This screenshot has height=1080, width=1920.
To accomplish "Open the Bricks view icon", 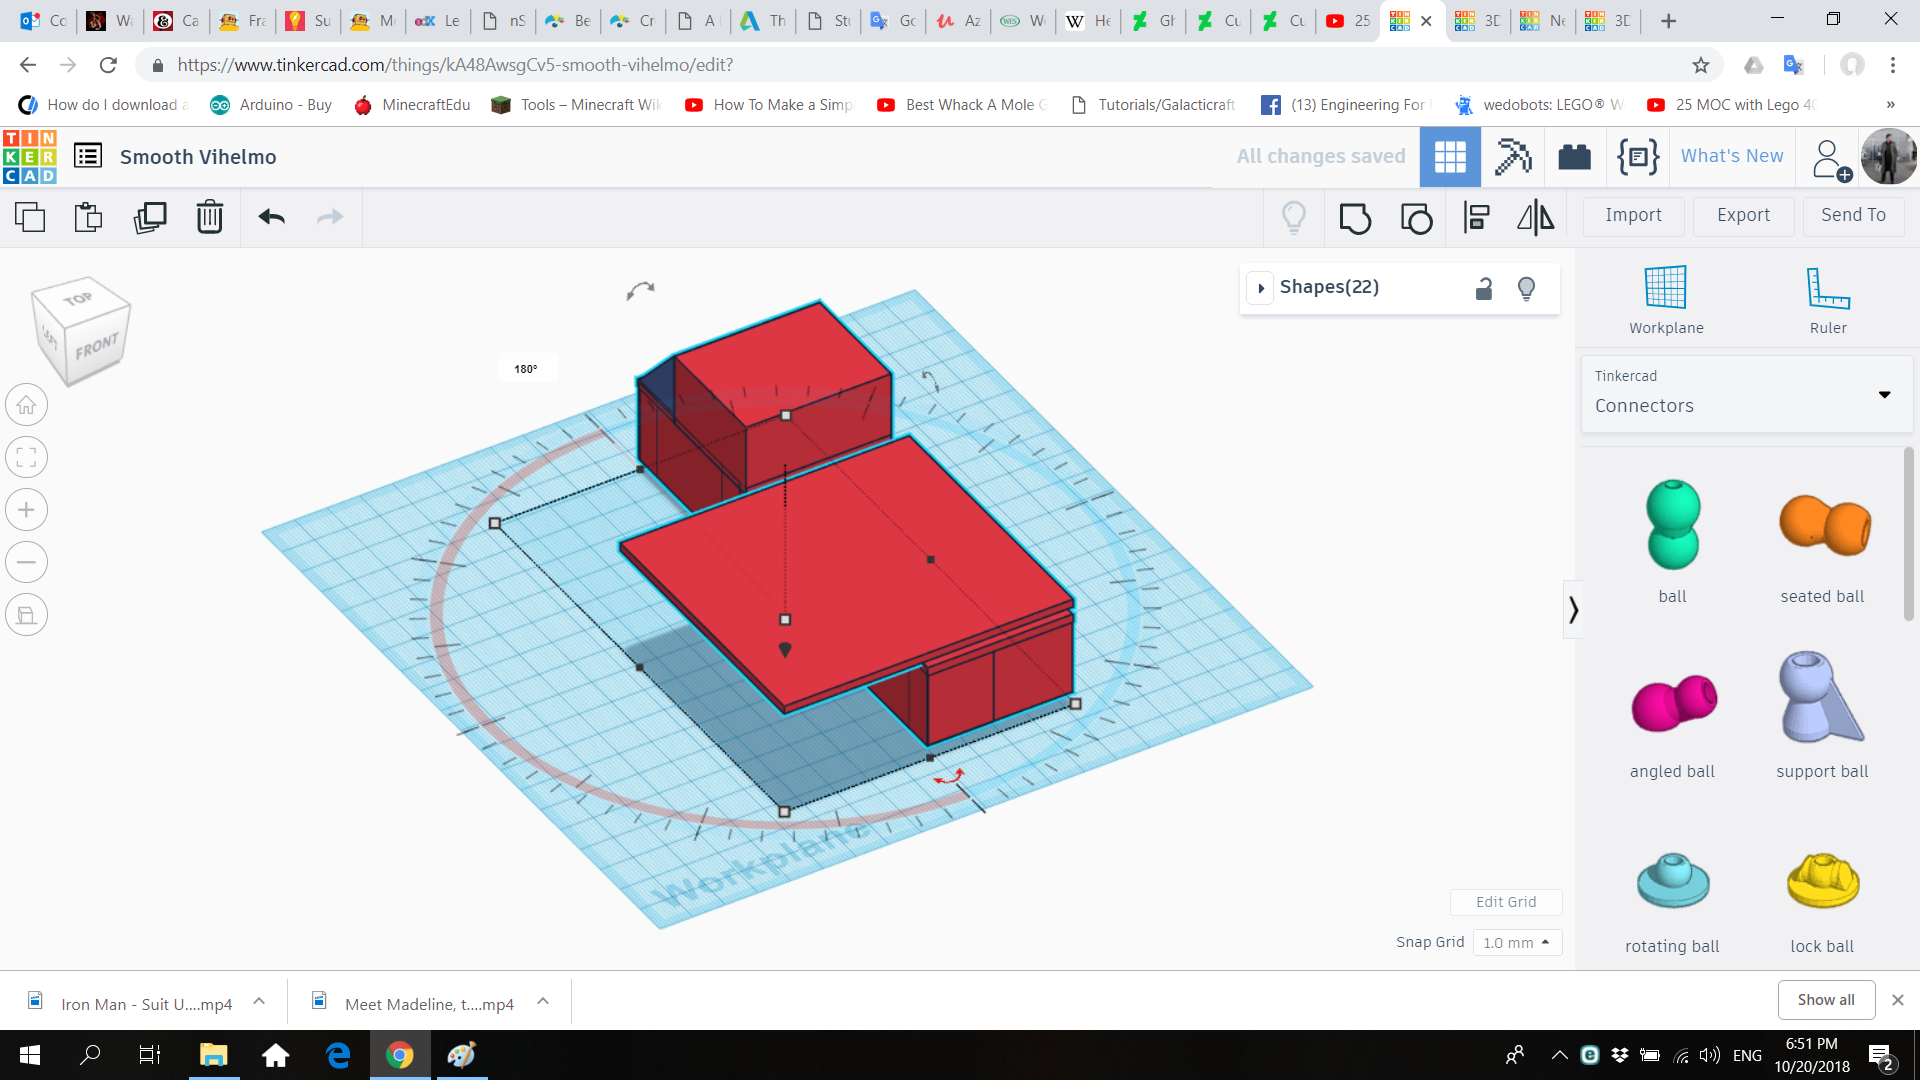I will [1574, 157].
